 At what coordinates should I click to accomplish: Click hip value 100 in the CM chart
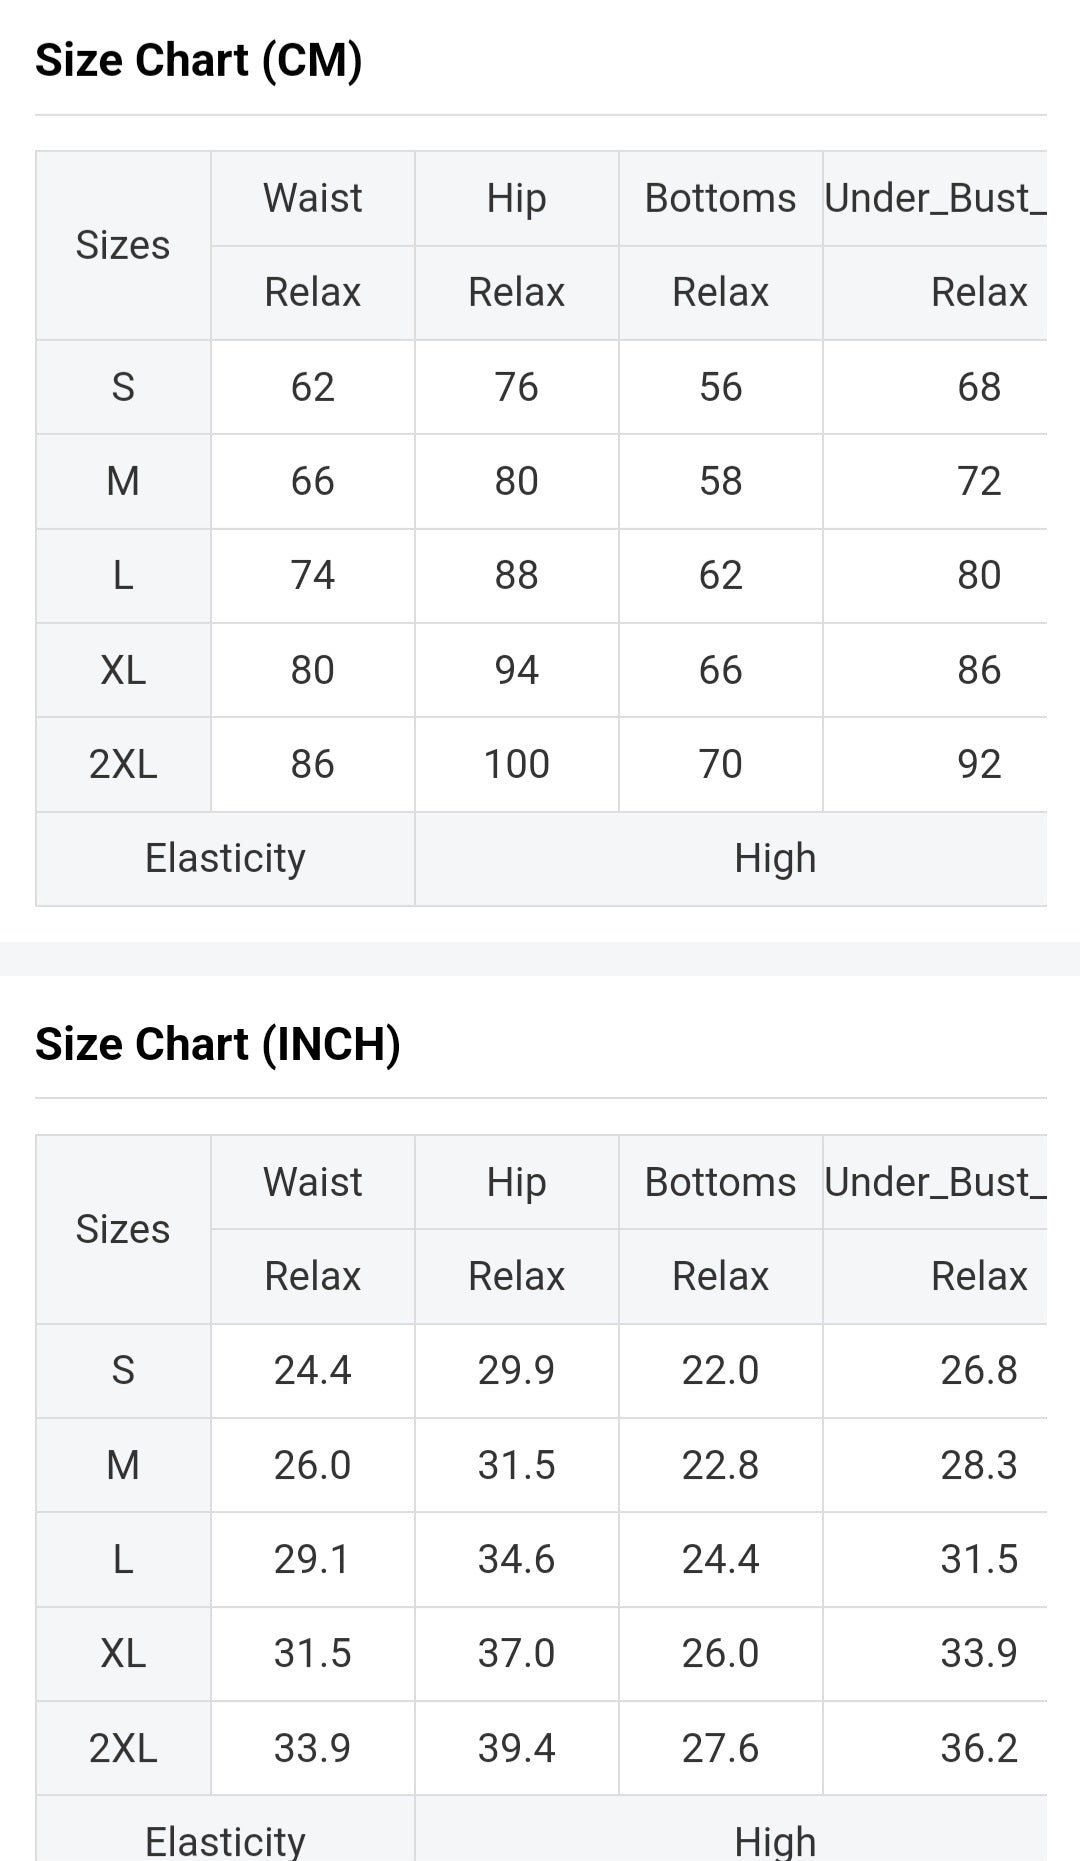pos(516,764)
